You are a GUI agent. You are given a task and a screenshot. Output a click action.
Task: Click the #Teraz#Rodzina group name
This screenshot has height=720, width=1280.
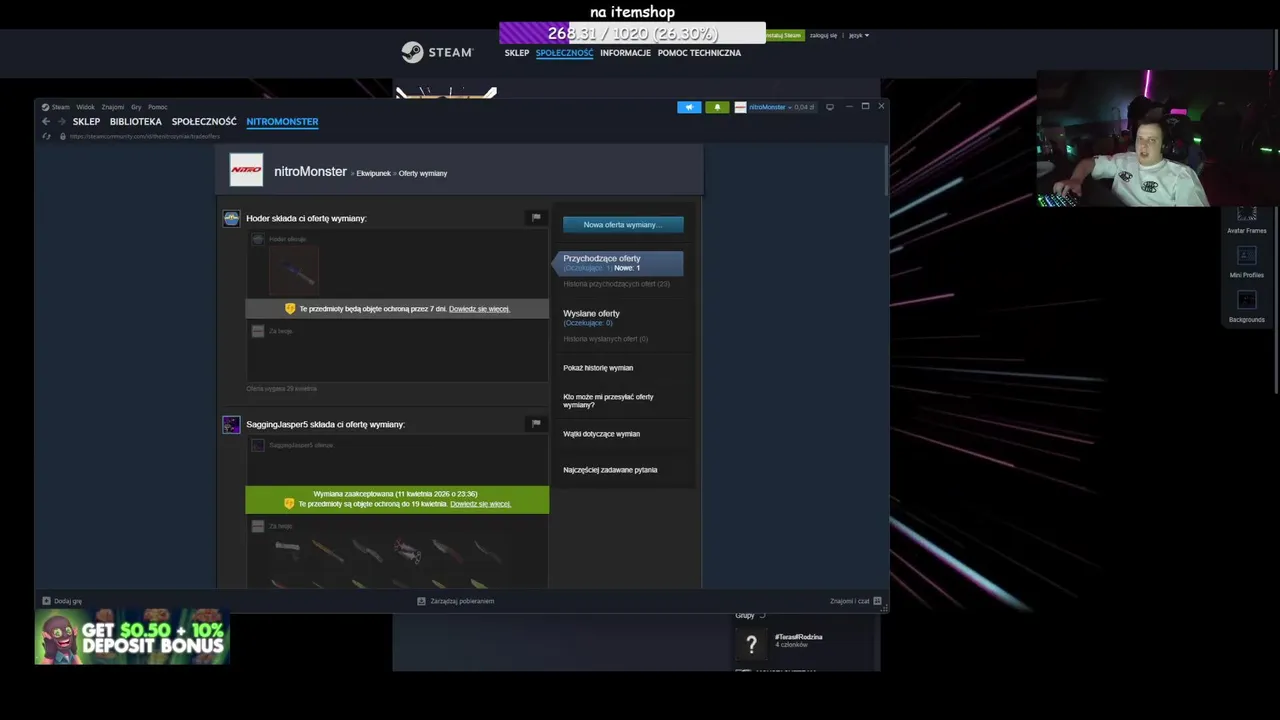click(798, 637)
